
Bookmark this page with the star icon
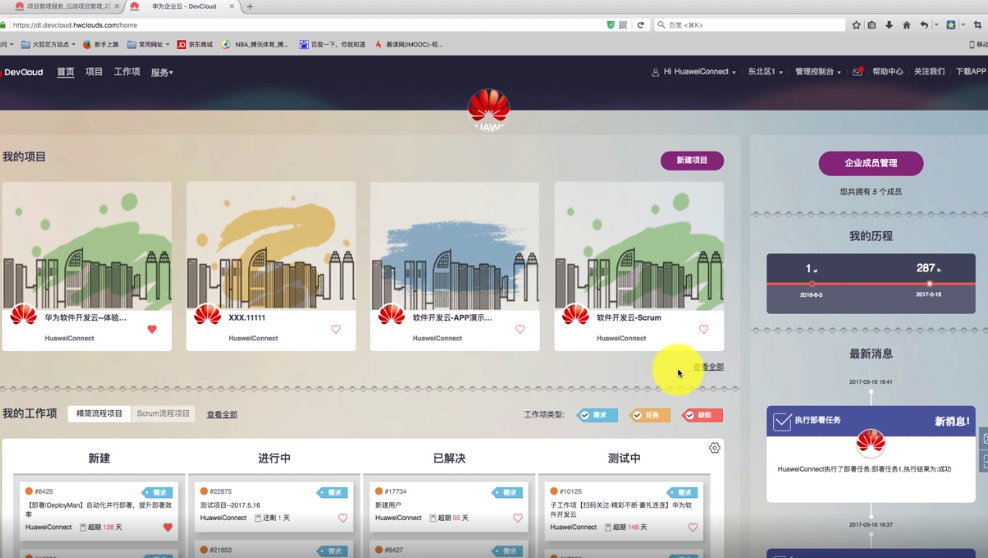pyautogui.click(x=856, y=25)
